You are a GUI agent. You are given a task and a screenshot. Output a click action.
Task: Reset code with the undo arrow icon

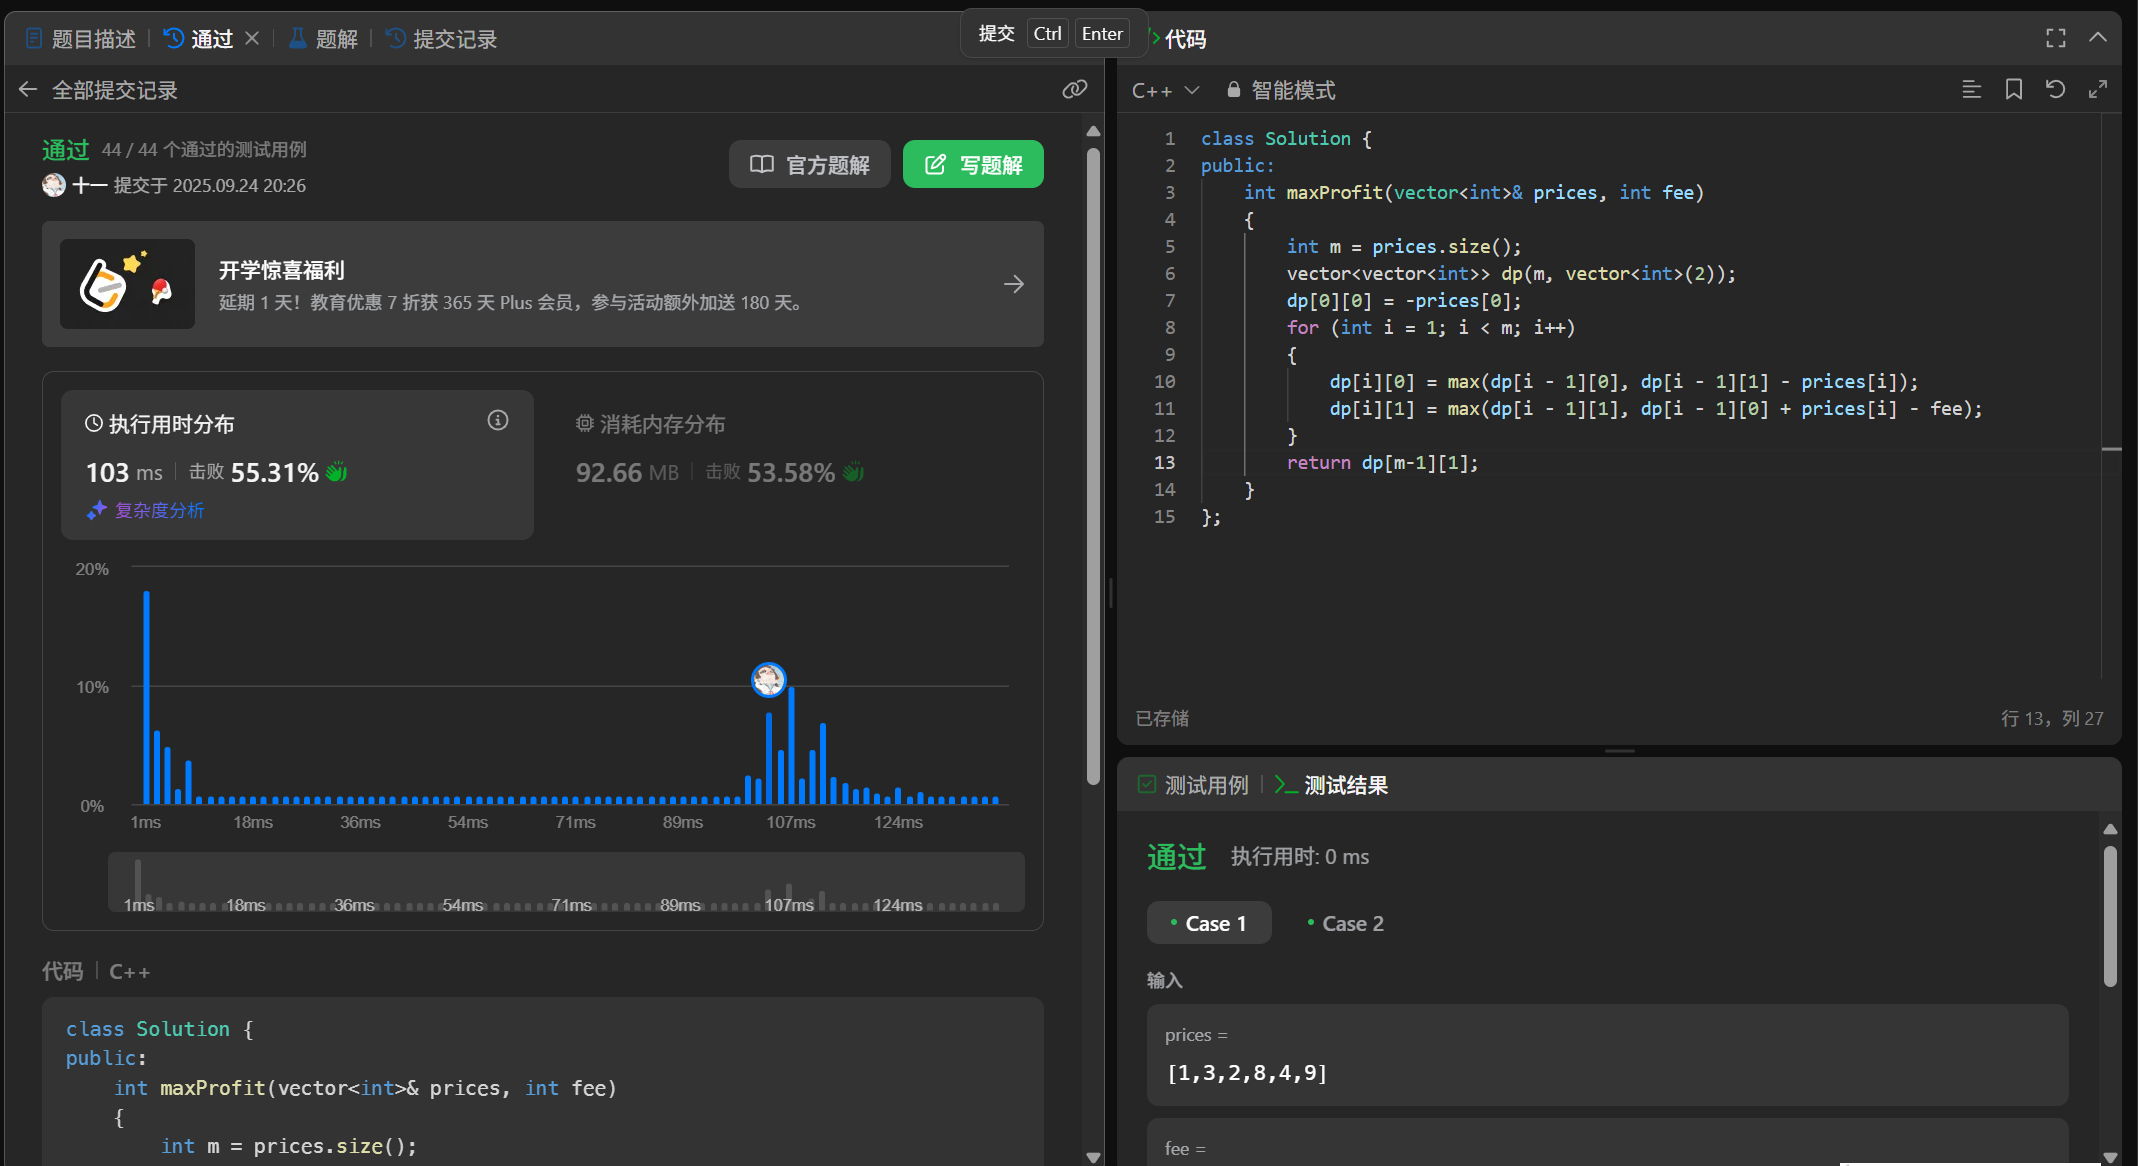pos(2055,90)
